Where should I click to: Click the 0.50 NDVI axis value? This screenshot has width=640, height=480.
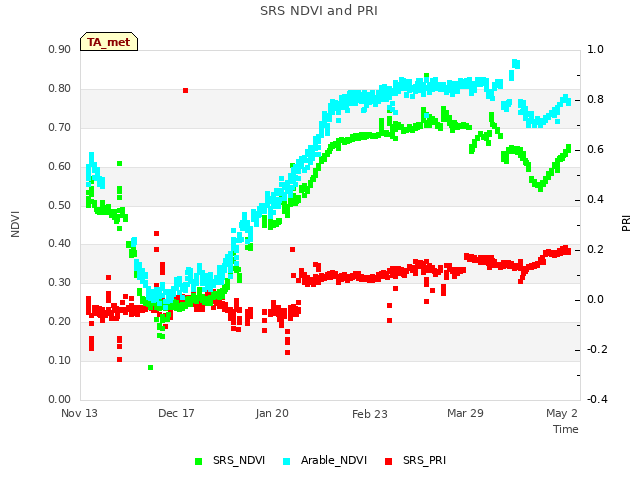[59, 205]
